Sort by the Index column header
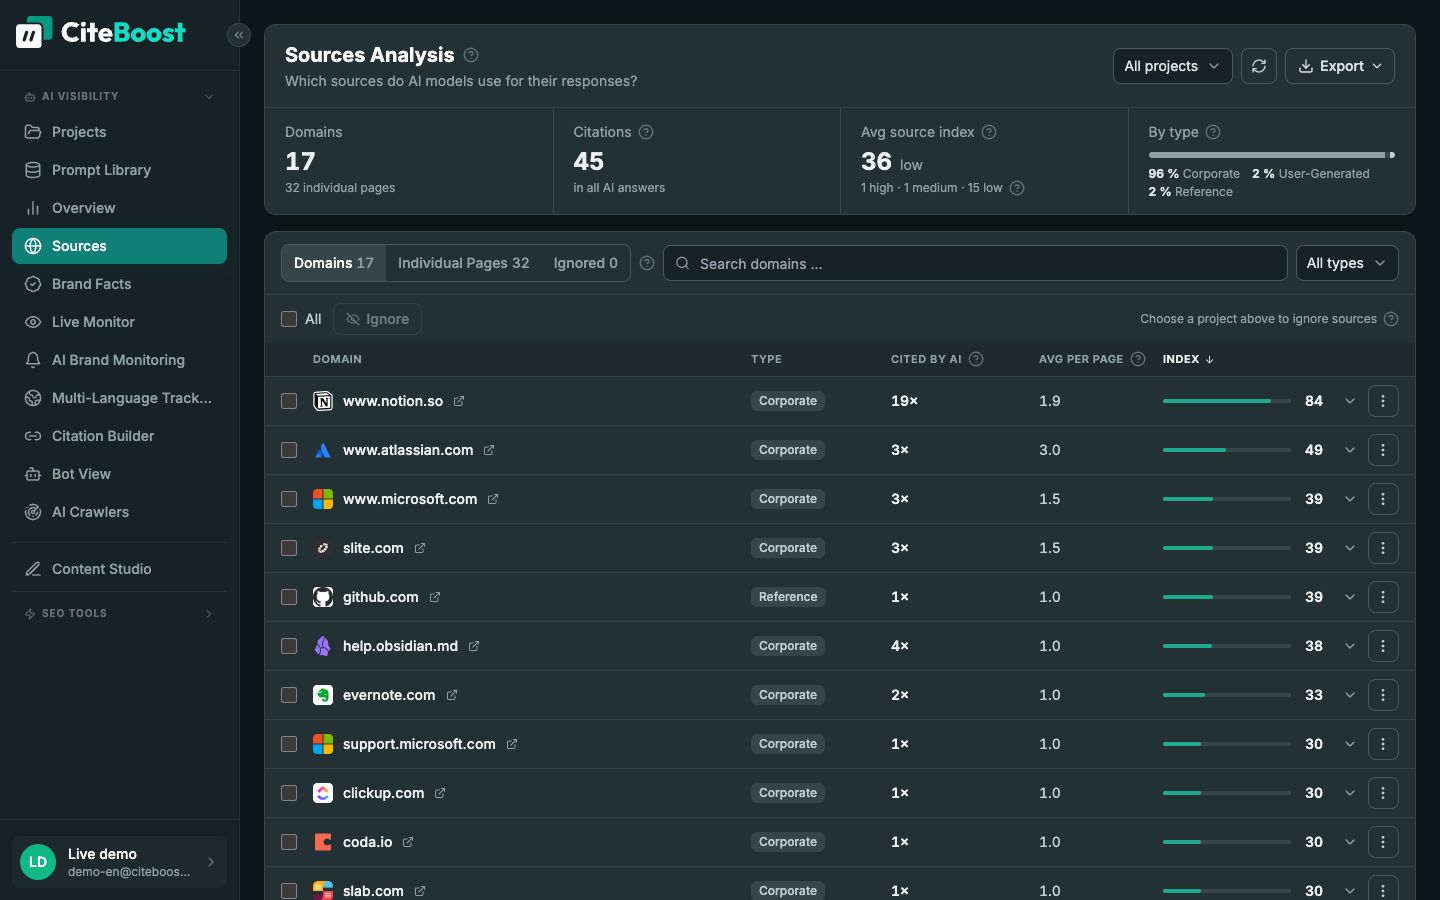 point(1188,359)
